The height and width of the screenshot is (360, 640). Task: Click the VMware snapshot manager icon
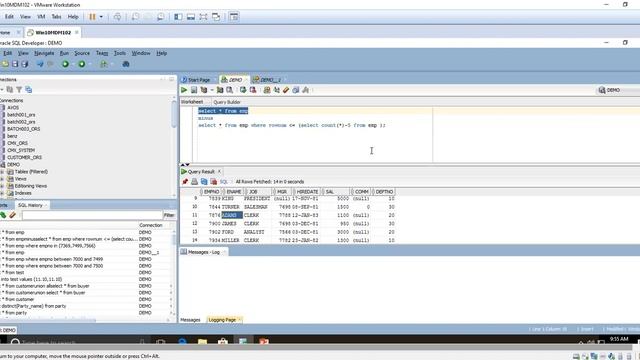(x=161, y=17)
